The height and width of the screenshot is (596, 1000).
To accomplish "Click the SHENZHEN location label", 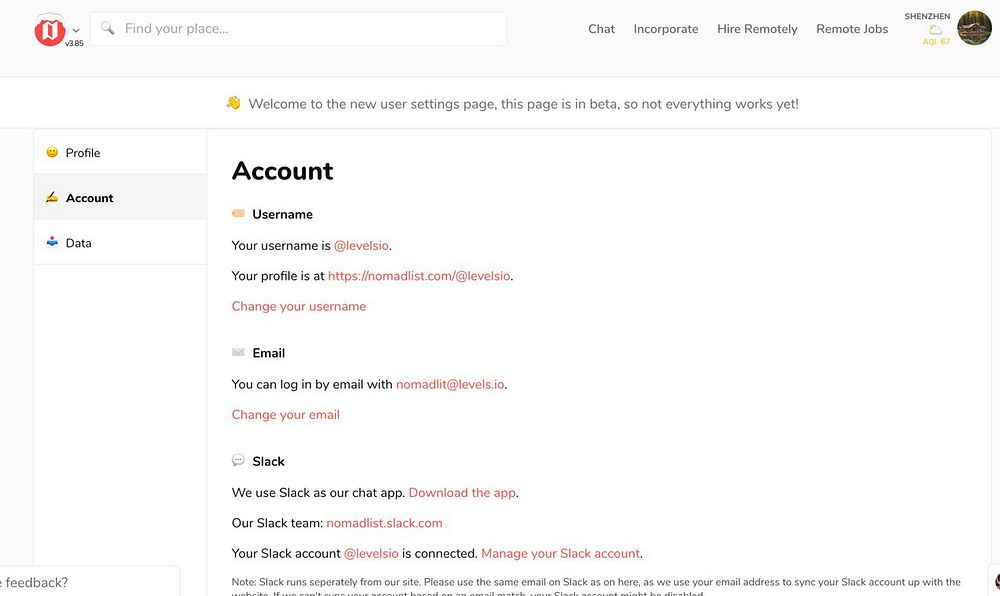I will pos(927,17).
